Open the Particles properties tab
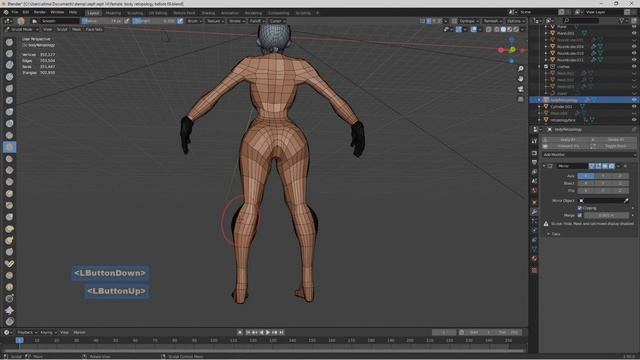The image size is (640, 360). (534, 221)
